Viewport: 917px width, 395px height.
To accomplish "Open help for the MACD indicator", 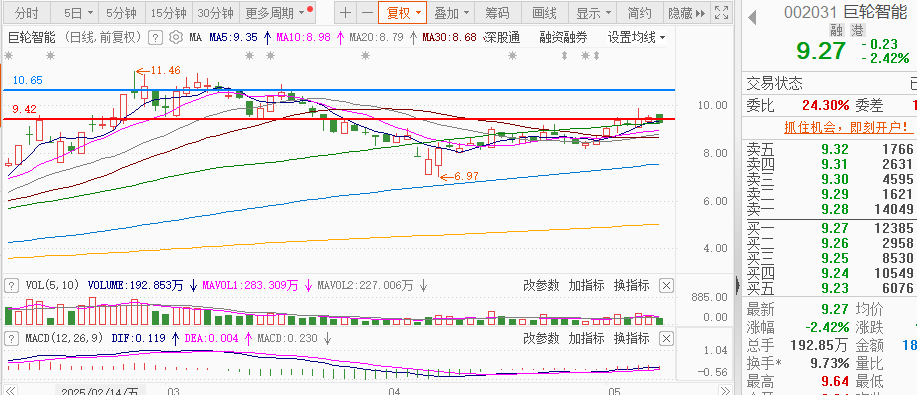I will [x=11, y=338].
